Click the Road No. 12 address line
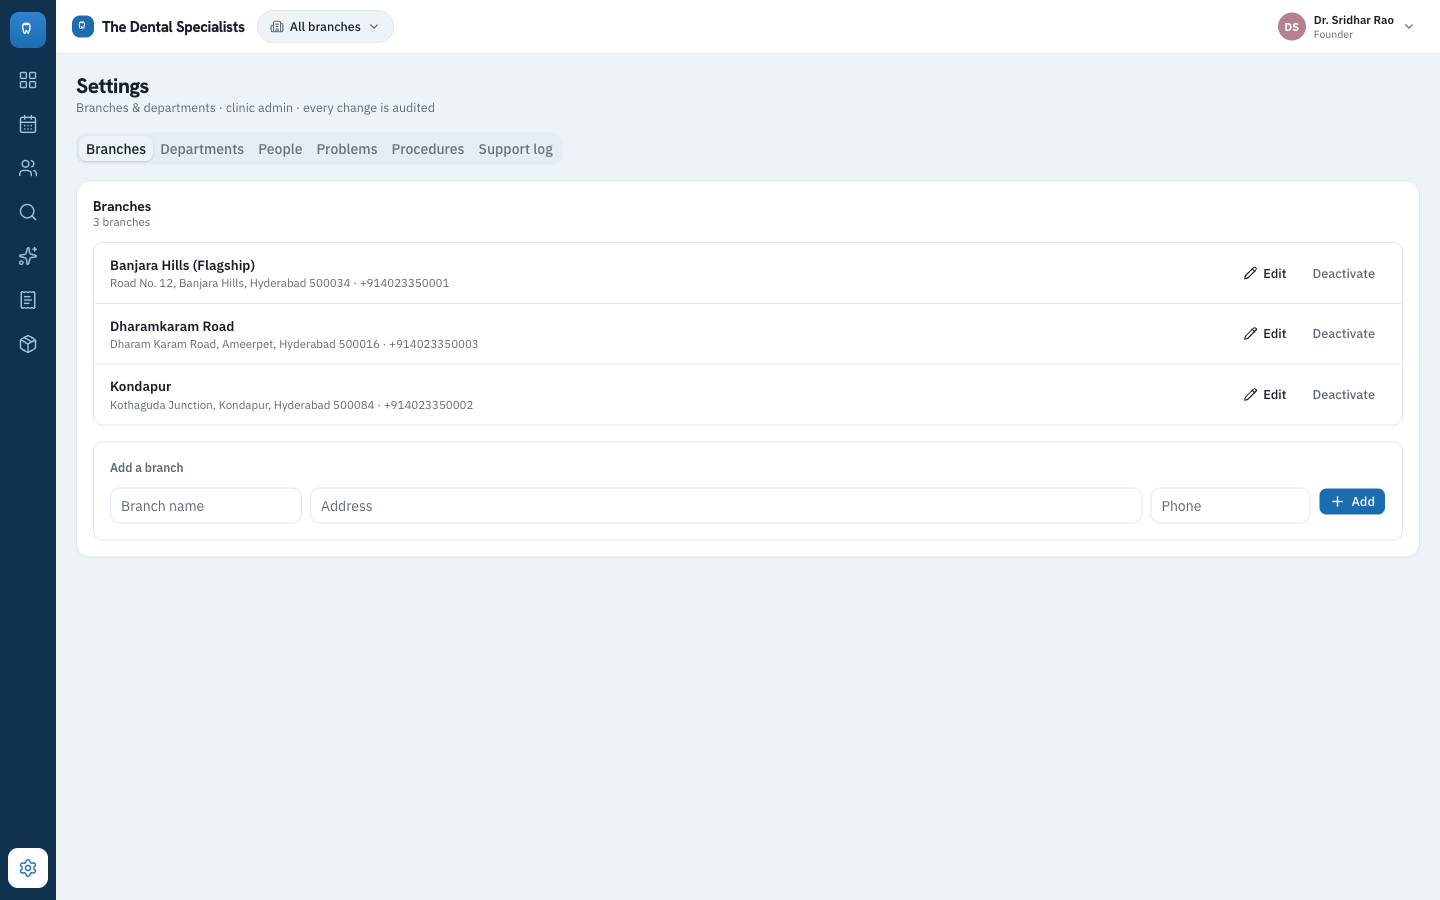Viewport: 1440px width, 900px height. (x=279, y=283)
